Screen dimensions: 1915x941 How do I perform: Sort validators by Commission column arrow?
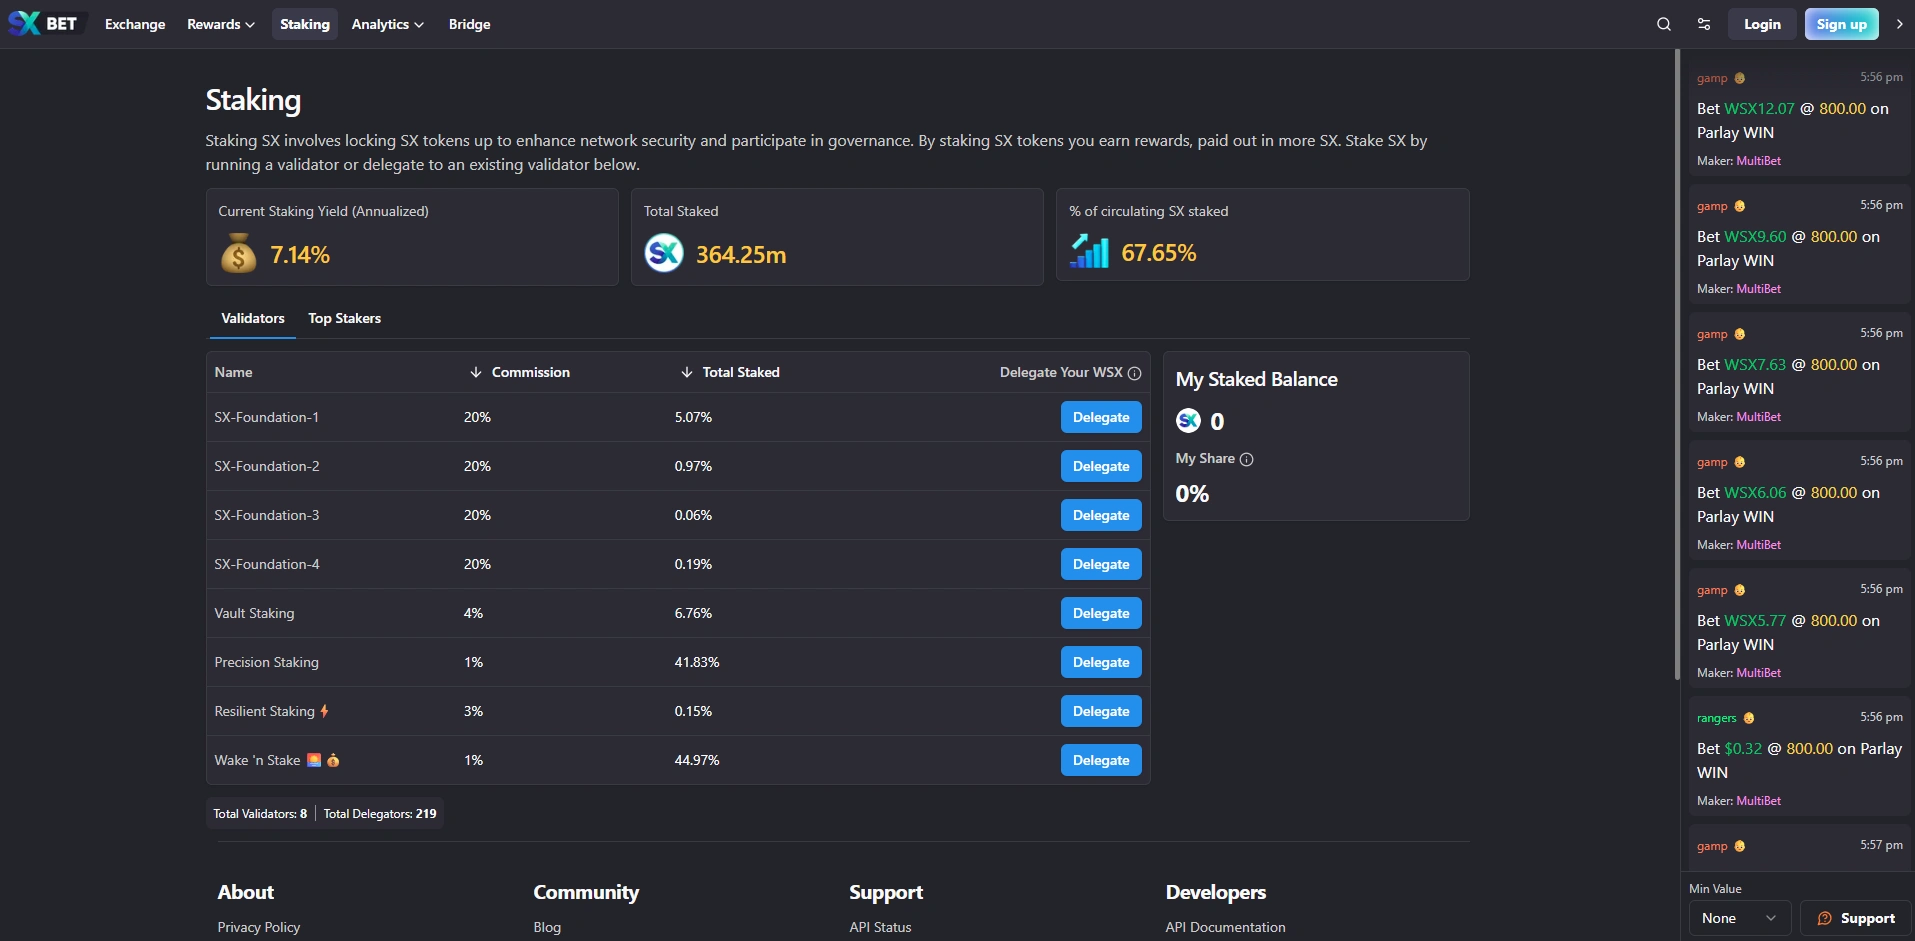pos(476,372)
